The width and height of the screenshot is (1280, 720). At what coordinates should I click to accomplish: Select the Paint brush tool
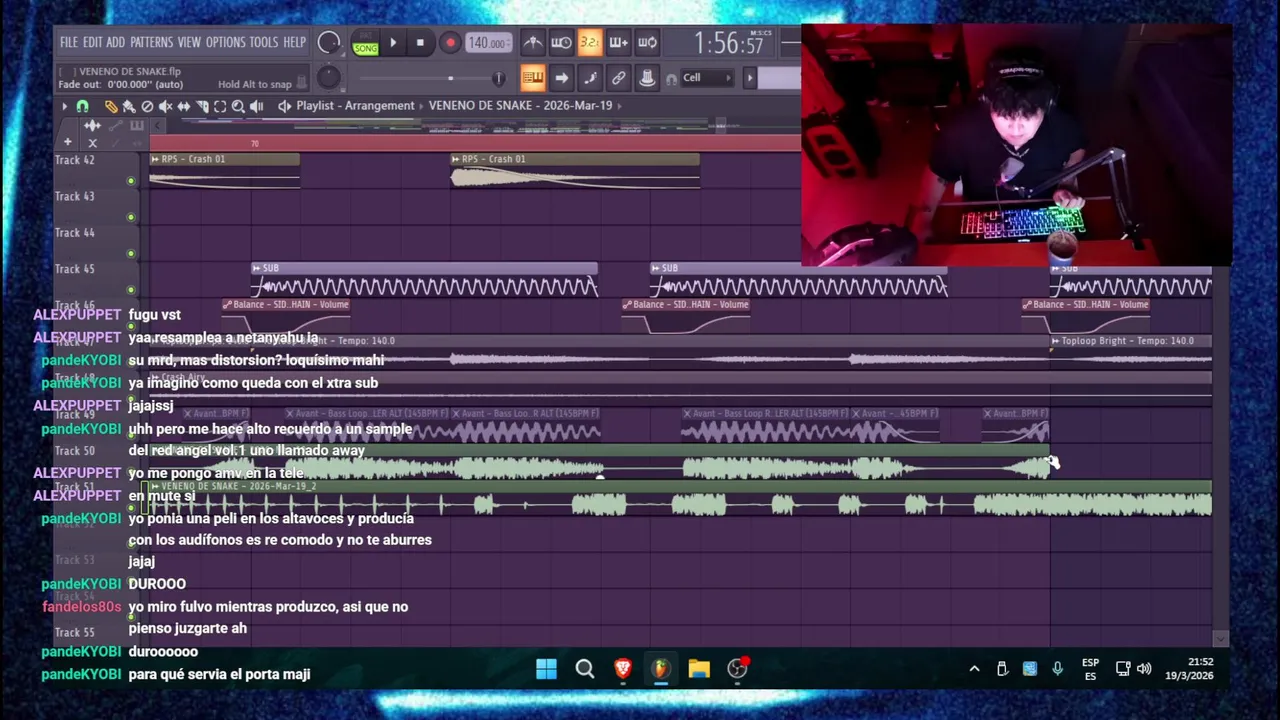click(x=129, y=106)
